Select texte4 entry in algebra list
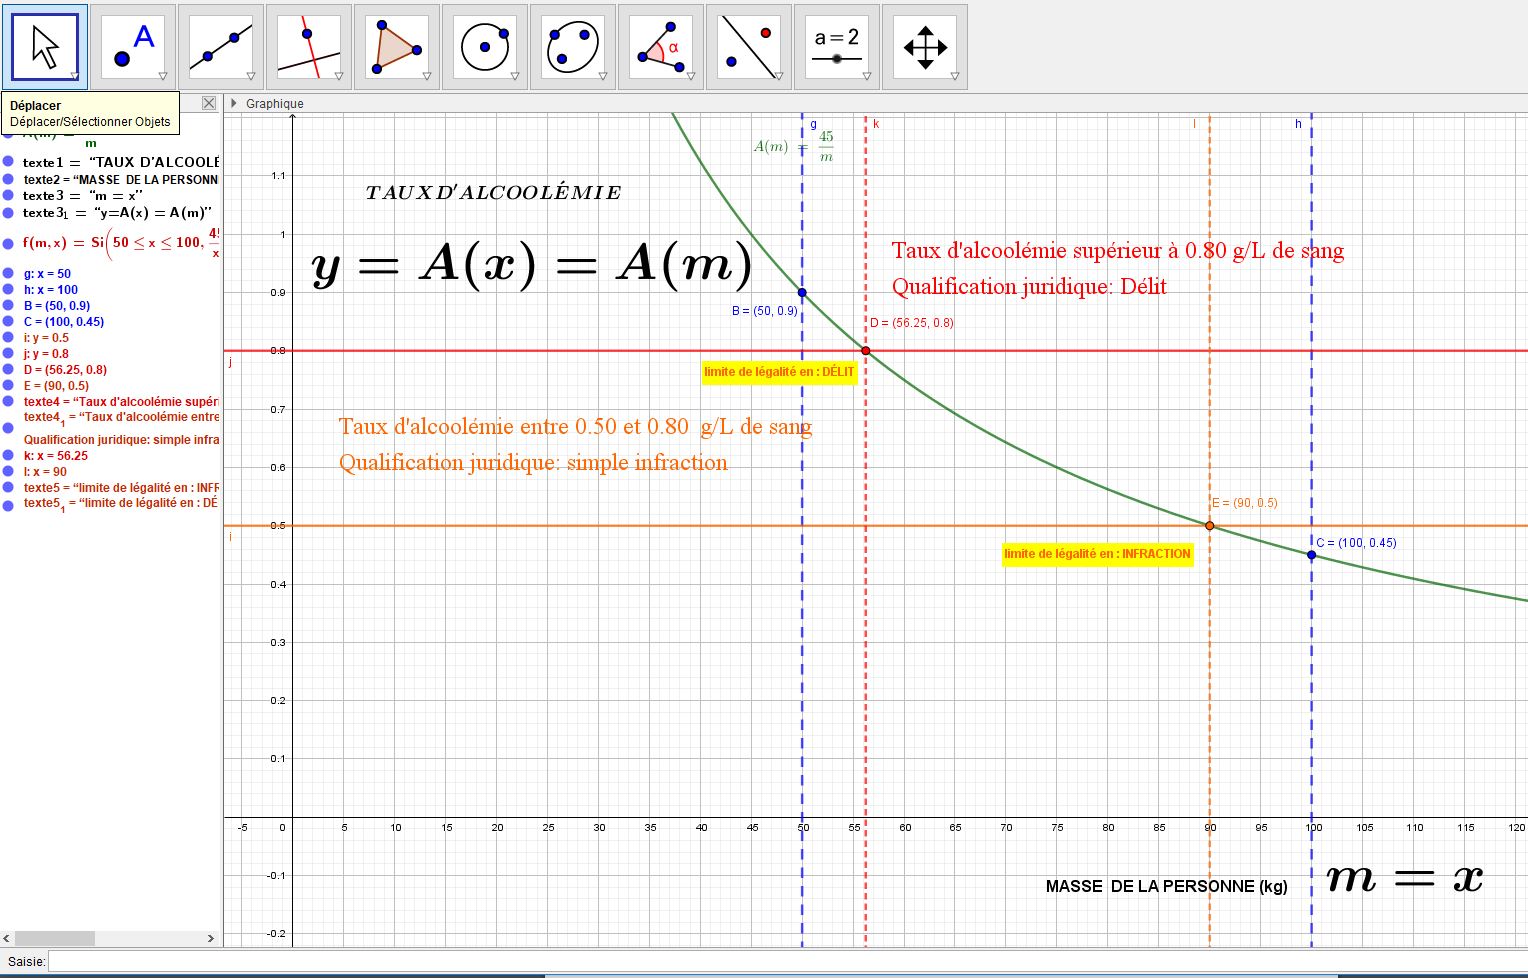 120,401
